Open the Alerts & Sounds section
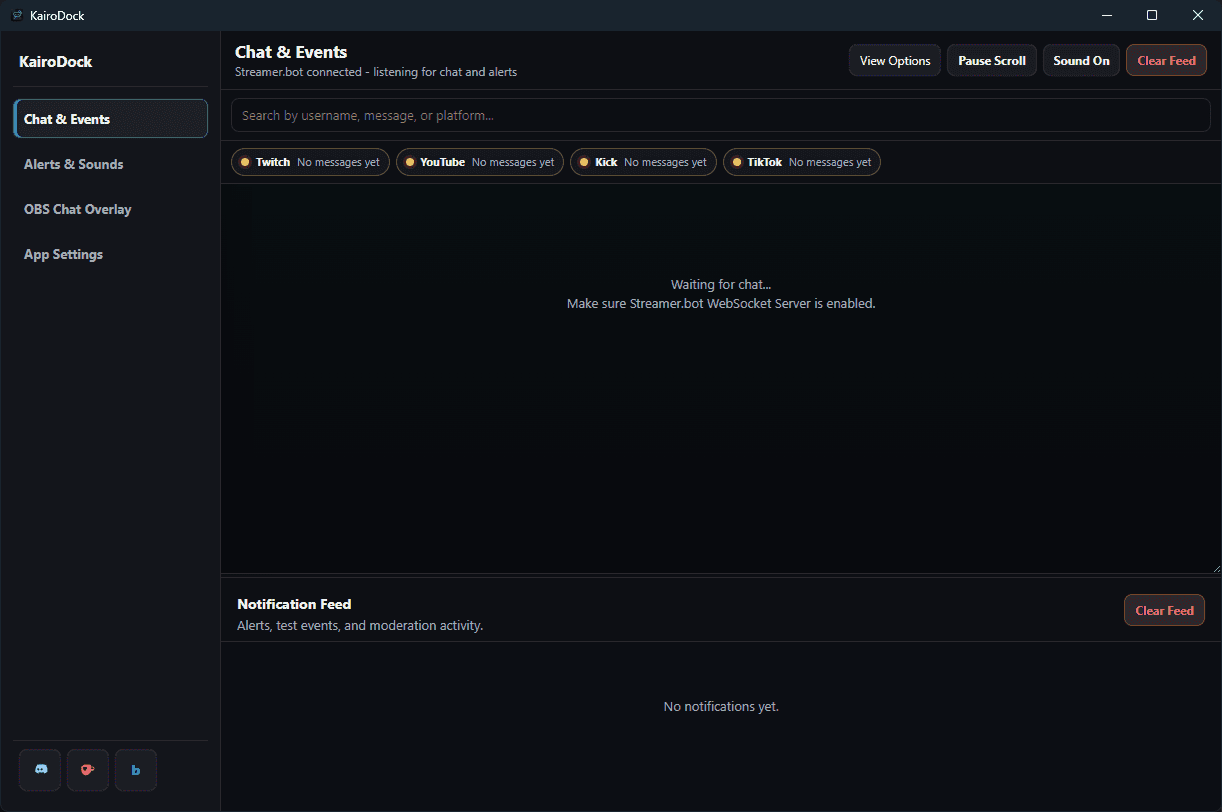The image size is (1222, 812). pos(111,164)
